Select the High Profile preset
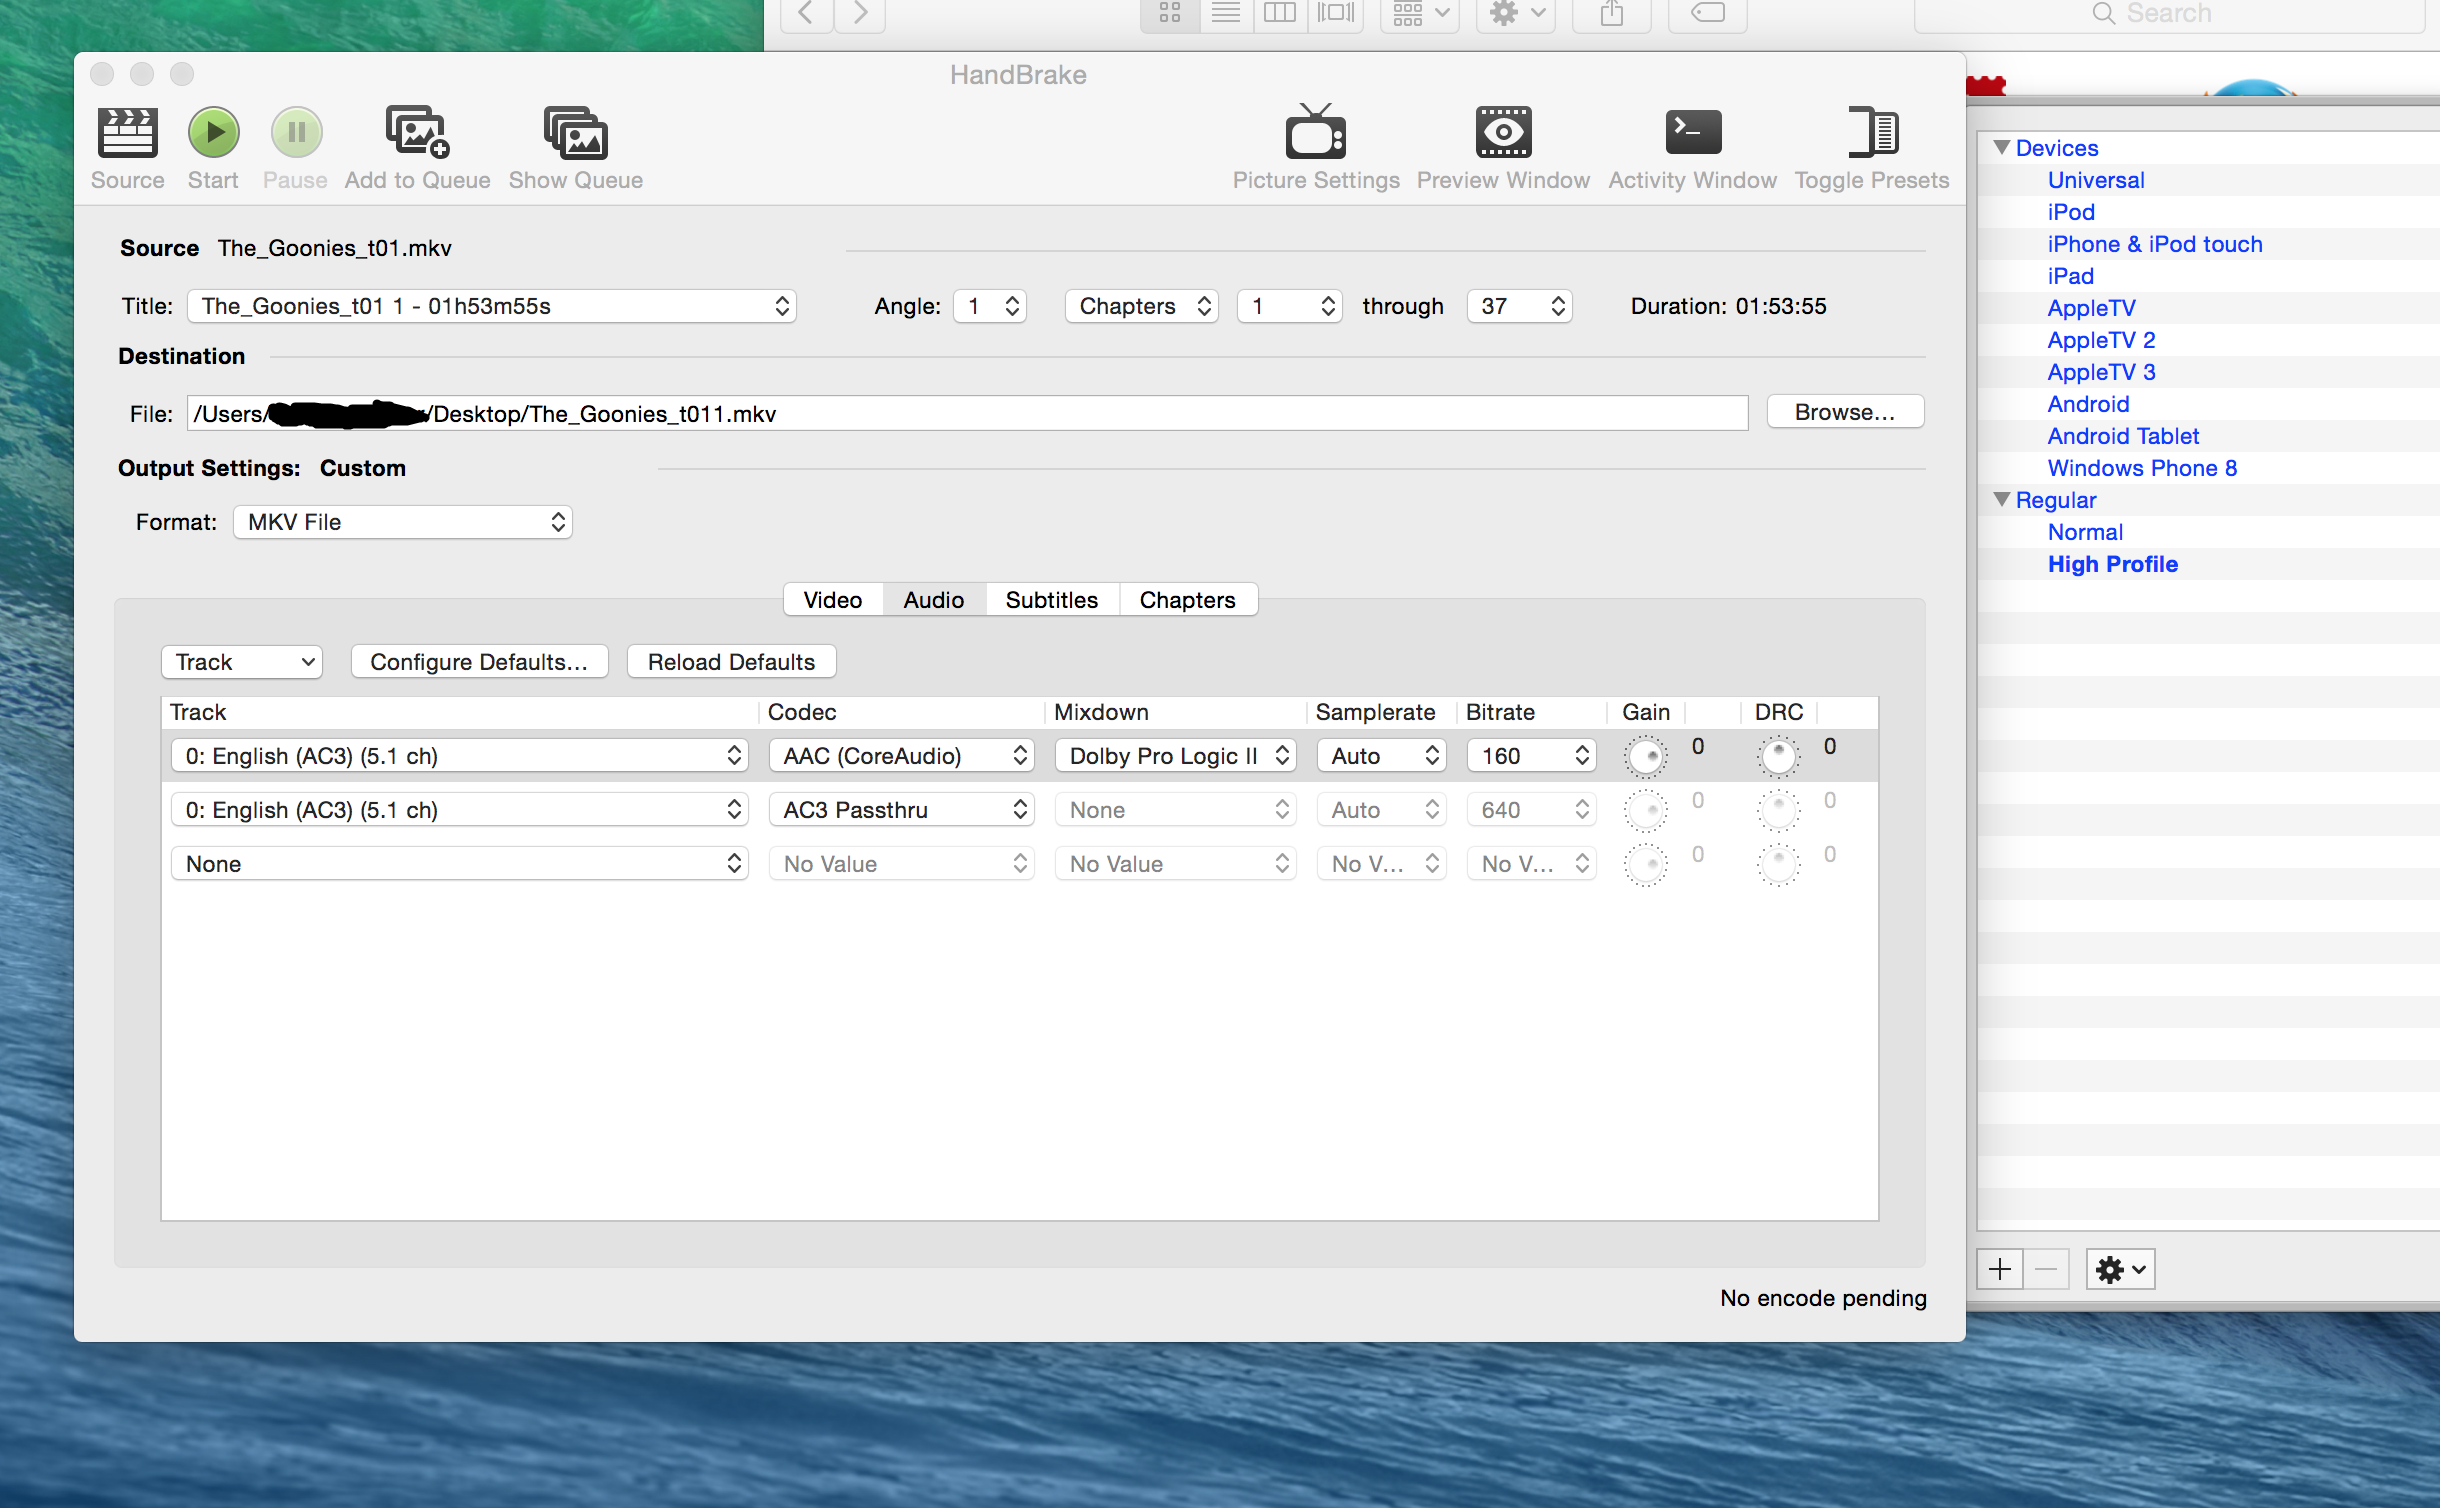 (2112, 564)
